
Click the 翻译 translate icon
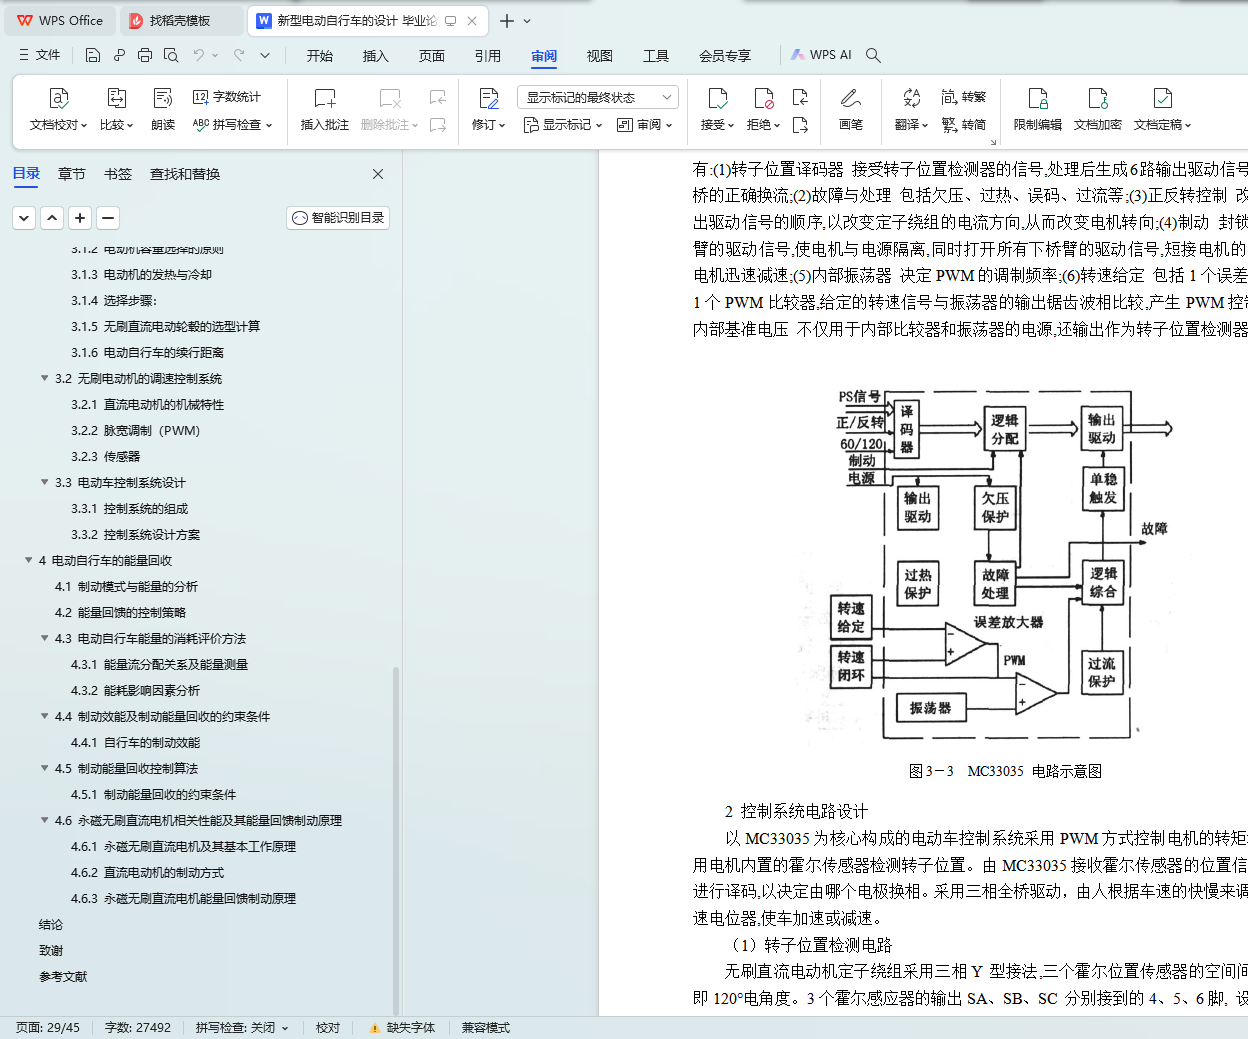click(911, 98)
